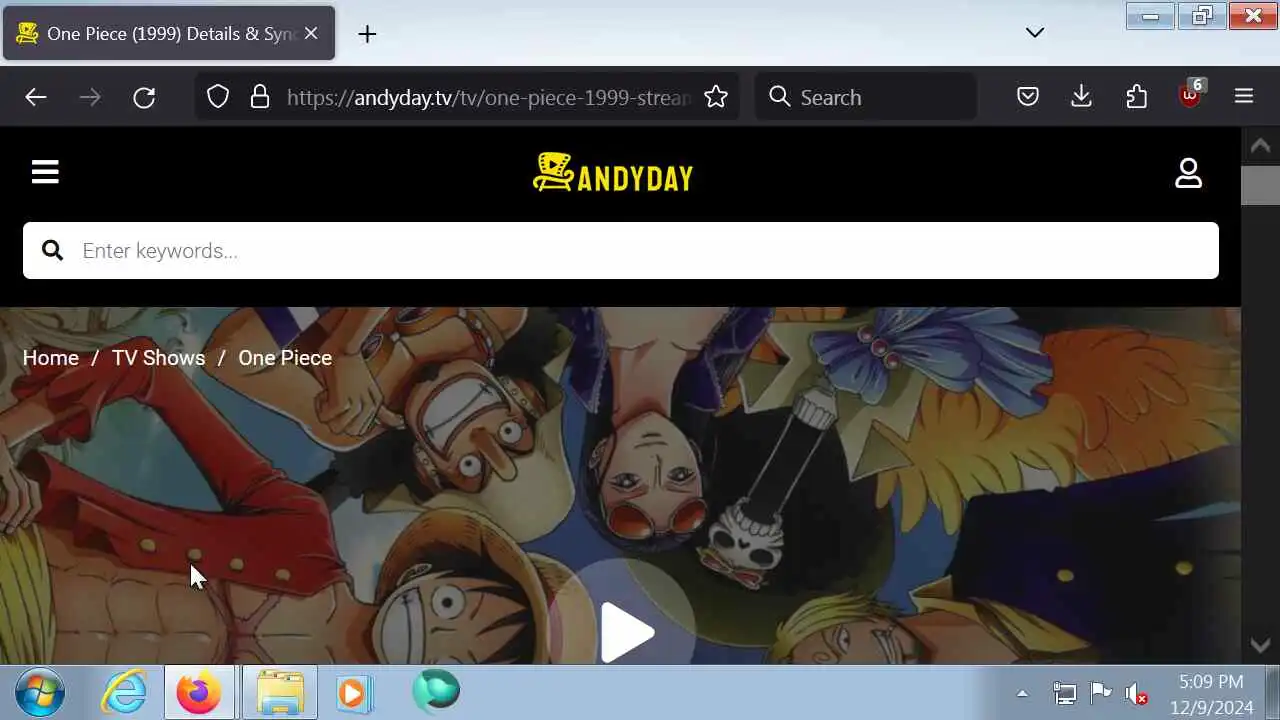Click the scrollbar up arrow

pyautogui.click(x=1260, y=146)
